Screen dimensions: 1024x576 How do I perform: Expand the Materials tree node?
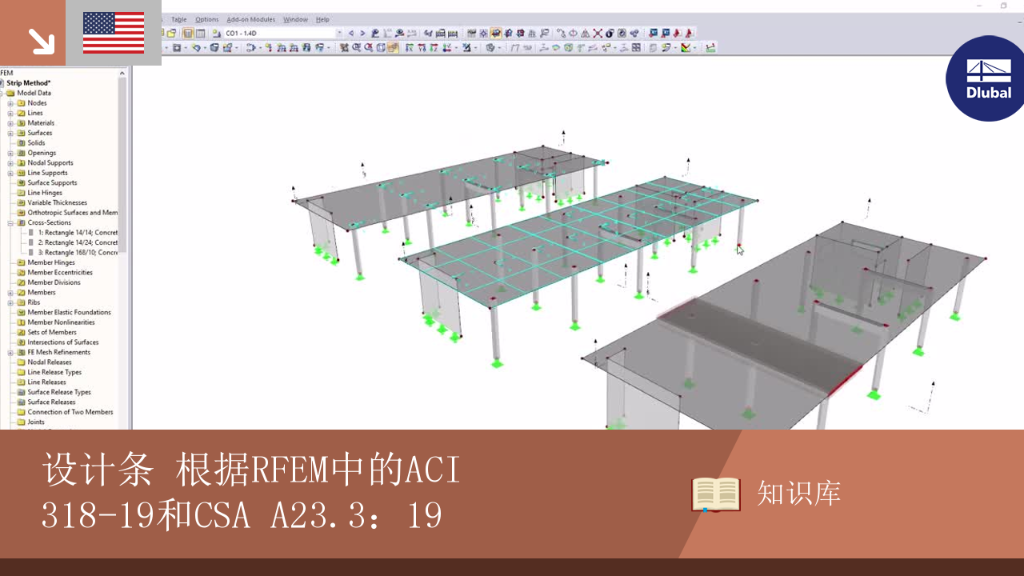pos(10,123)
